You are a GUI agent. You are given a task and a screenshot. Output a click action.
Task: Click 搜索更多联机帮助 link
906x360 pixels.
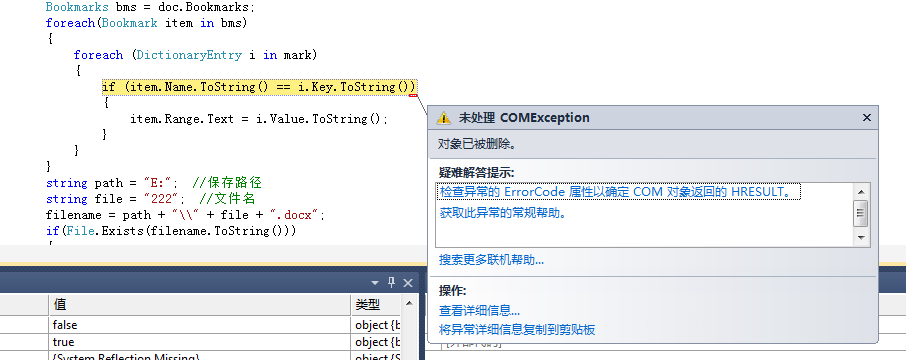491,260
